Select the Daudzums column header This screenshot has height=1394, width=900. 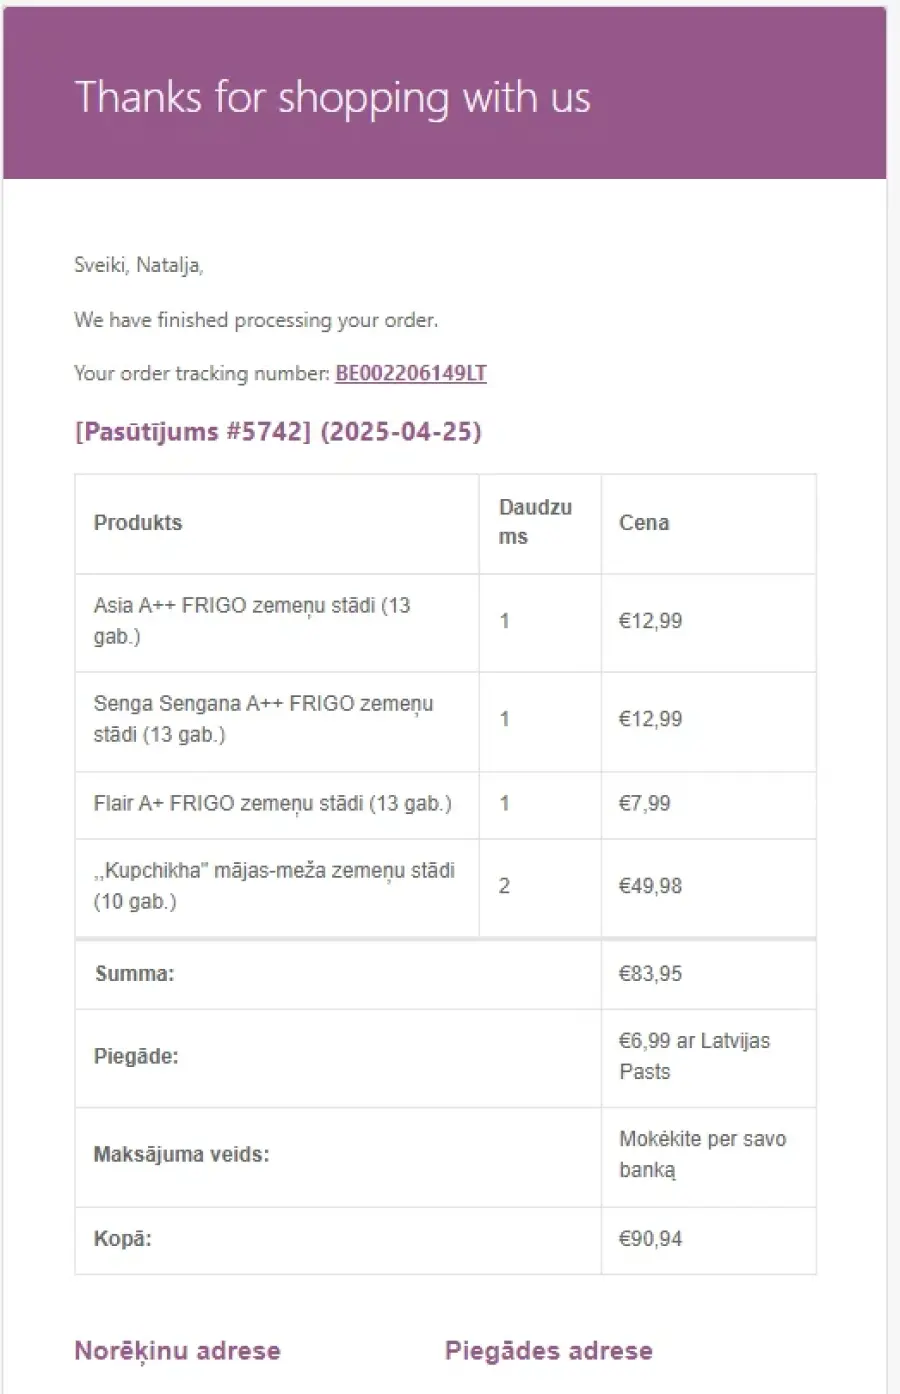[535, 522]
